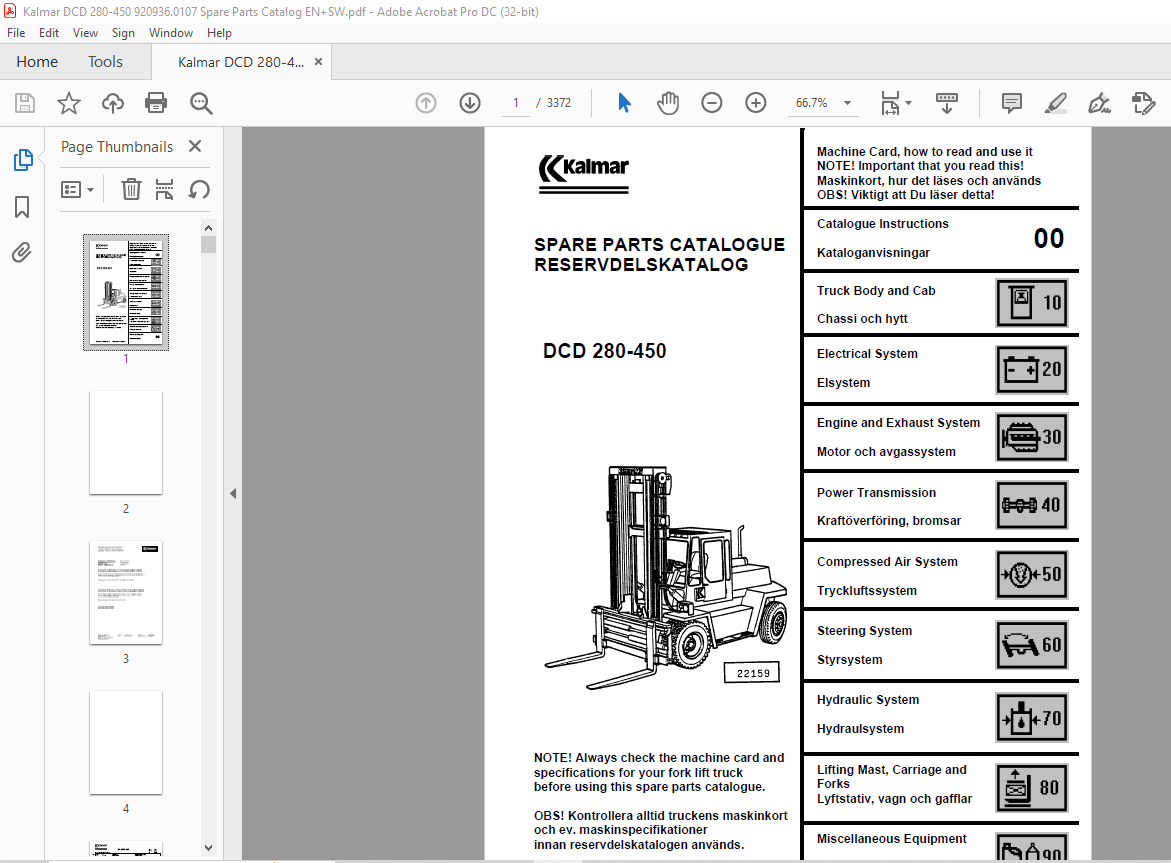Open the find text magnifier tool

tap(201, 103)
